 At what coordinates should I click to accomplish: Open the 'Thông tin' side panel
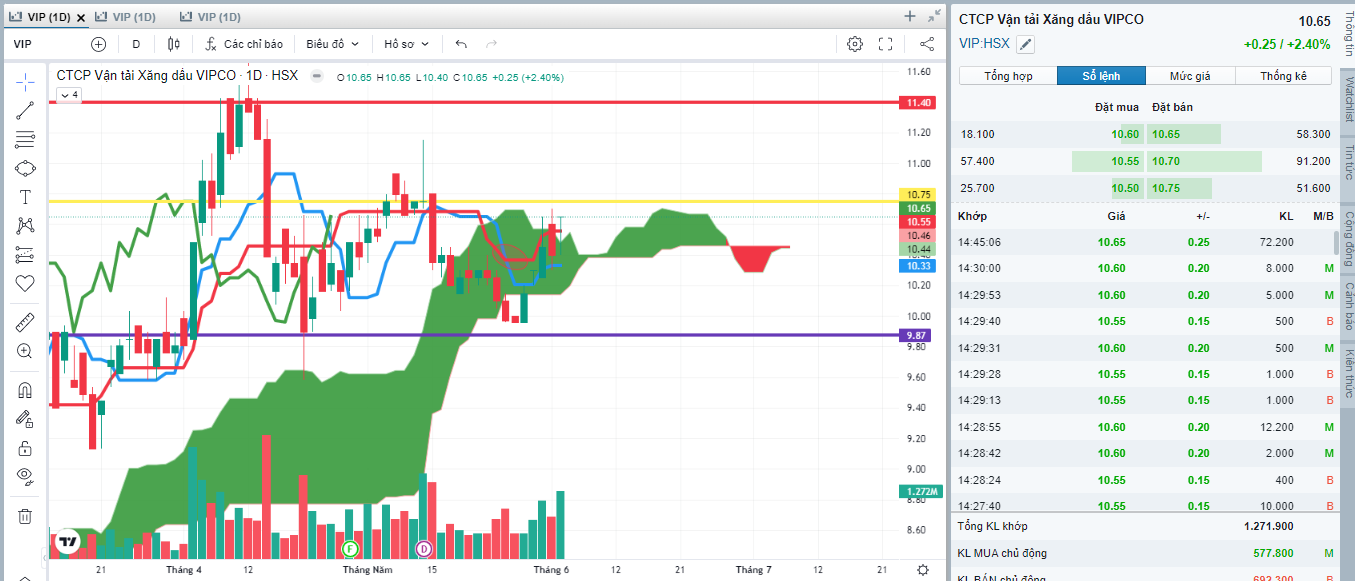[1348, 37]
